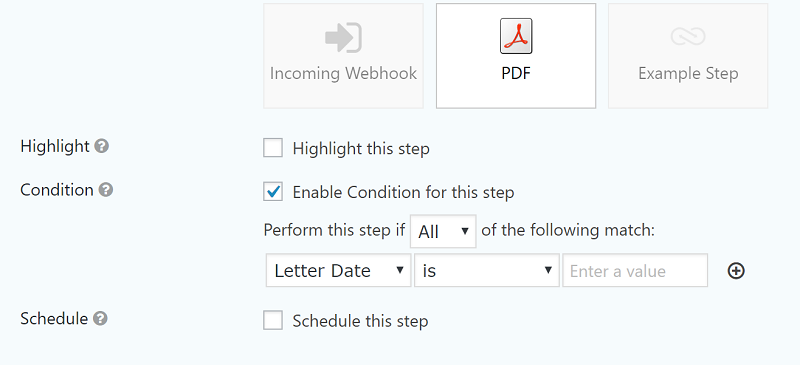Screen dimensions: 800x365
Task: Choose the PDF step type label
Action: 516,74
